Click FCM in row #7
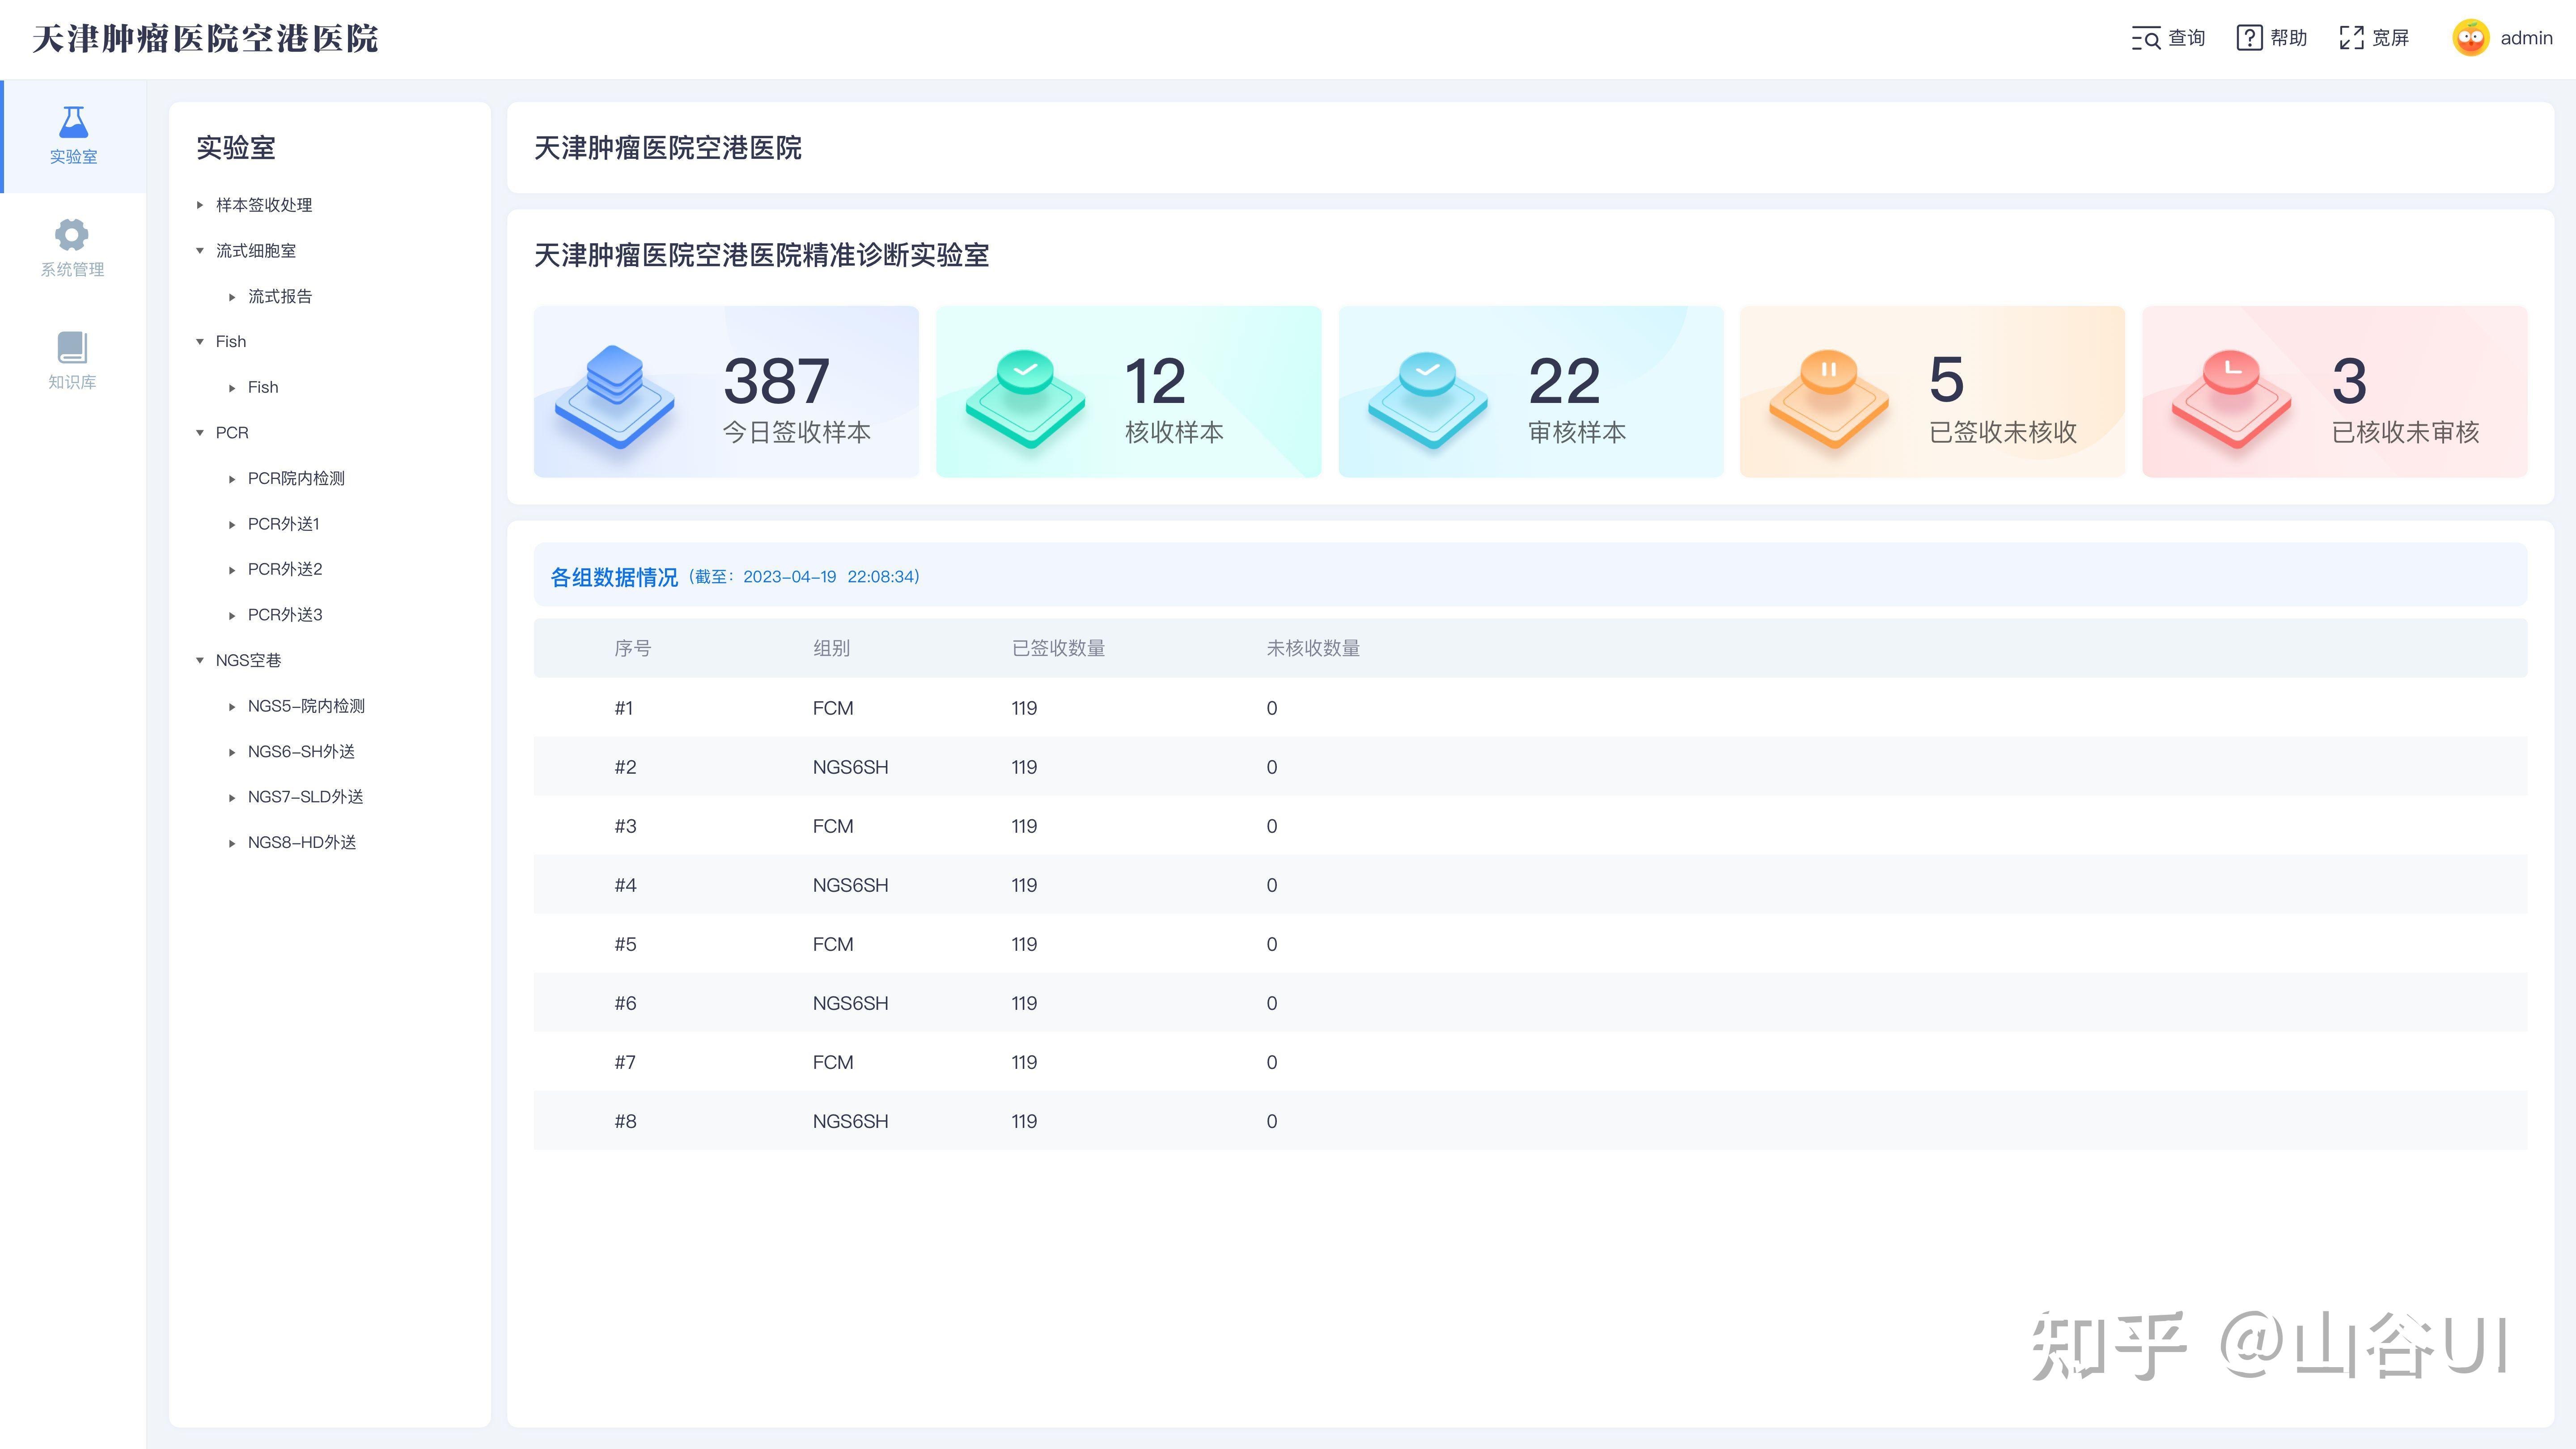The image size is (2576, 1449). (833, 1063)
